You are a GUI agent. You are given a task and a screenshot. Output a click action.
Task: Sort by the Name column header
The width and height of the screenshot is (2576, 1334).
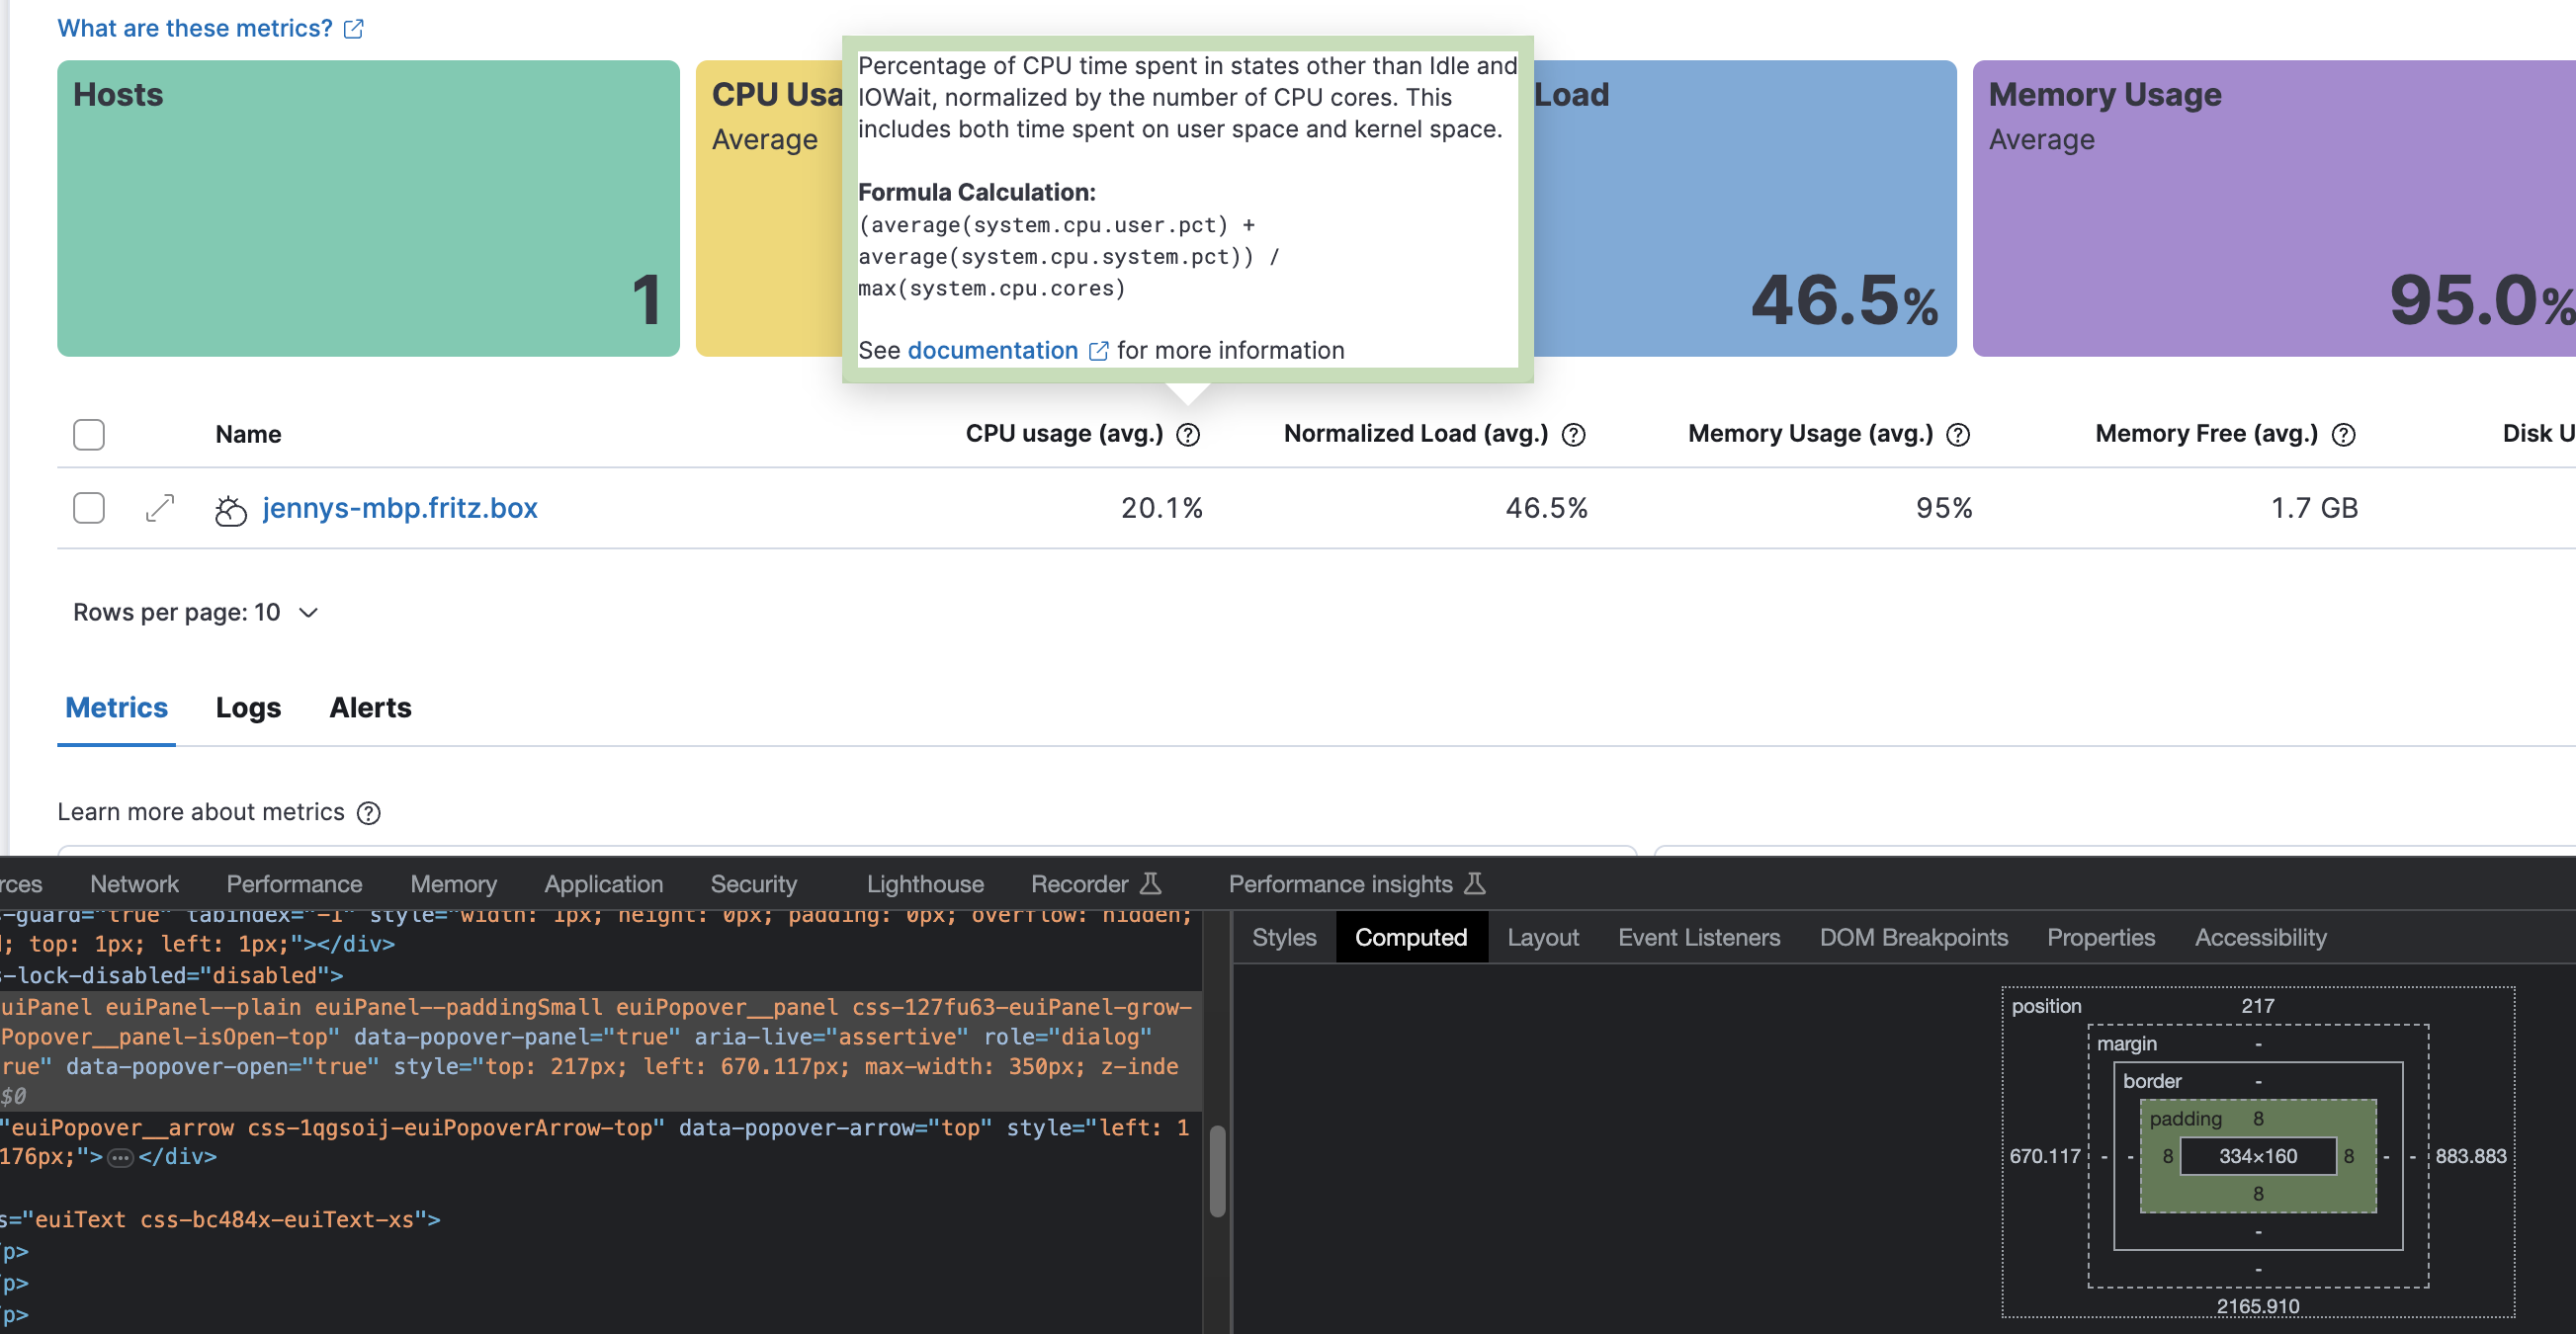click(x=248, y=435)
